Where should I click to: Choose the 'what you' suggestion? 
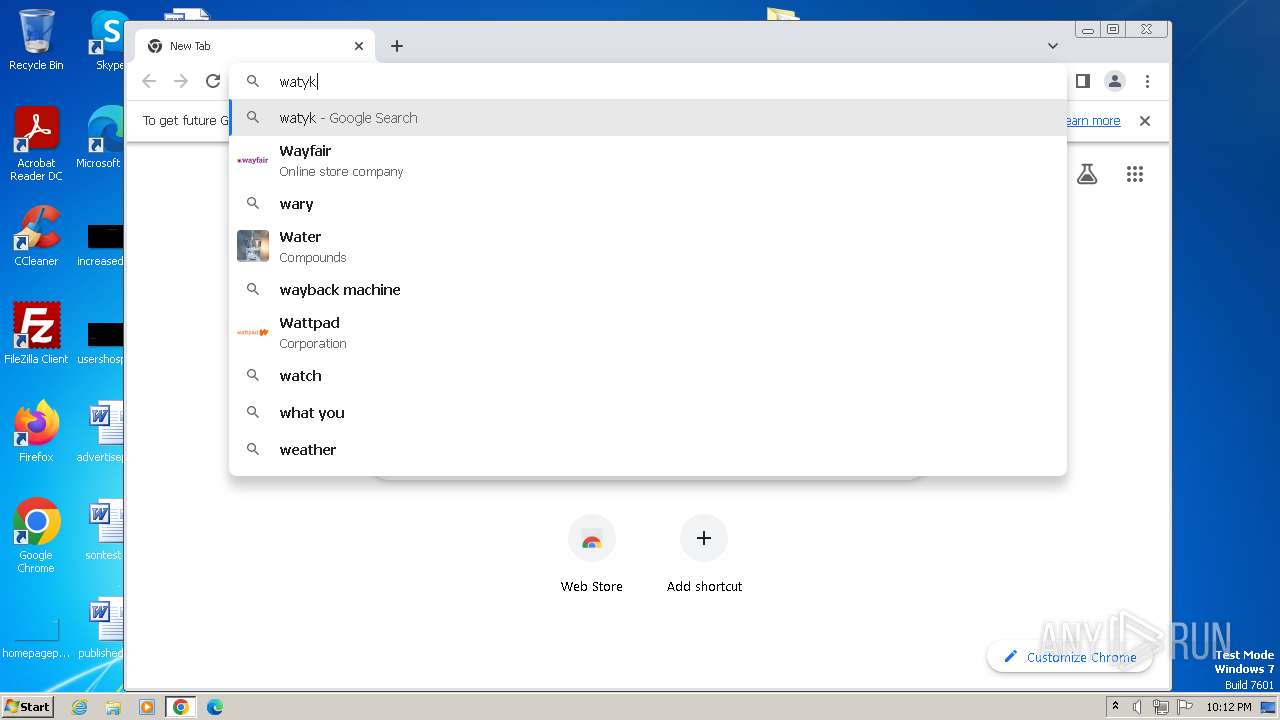pyautogui.click(x=648, y=413)
